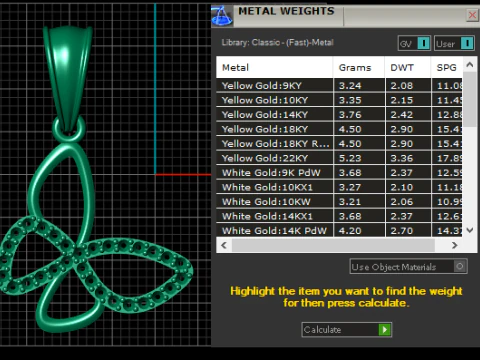This screenshot has height=360, width=480.
Task: Click the 3.21 grams value
Action: [x=350, y=202]
